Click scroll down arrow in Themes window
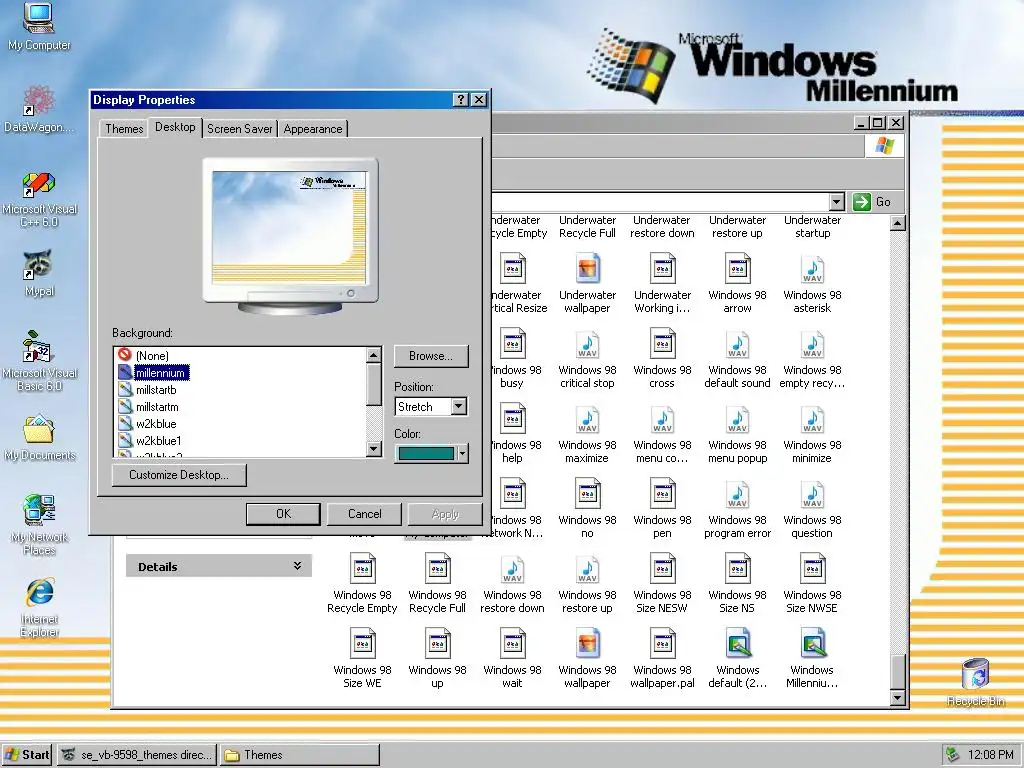Viewport: 1024px width, 768px height. pos(898,698)
